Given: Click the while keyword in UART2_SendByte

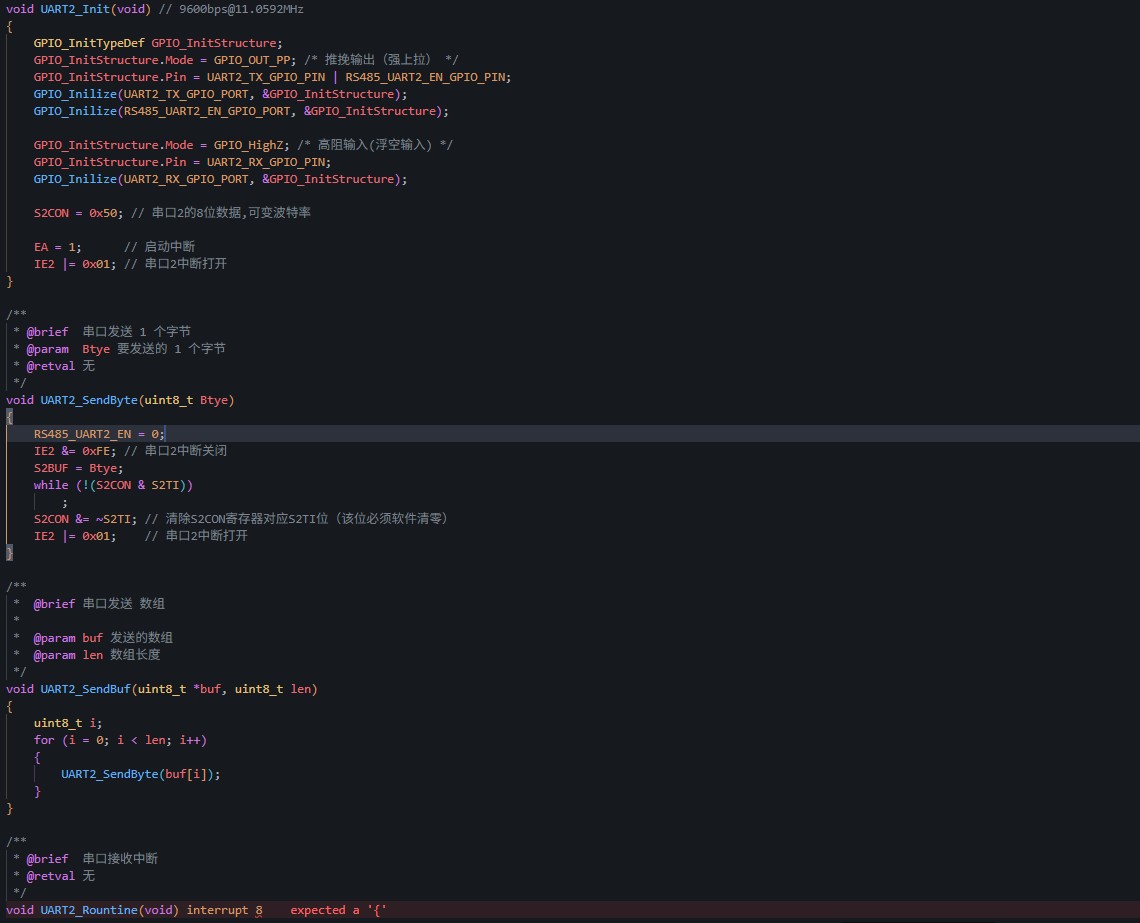Looking at the screenshot, I should coord(51,485).
